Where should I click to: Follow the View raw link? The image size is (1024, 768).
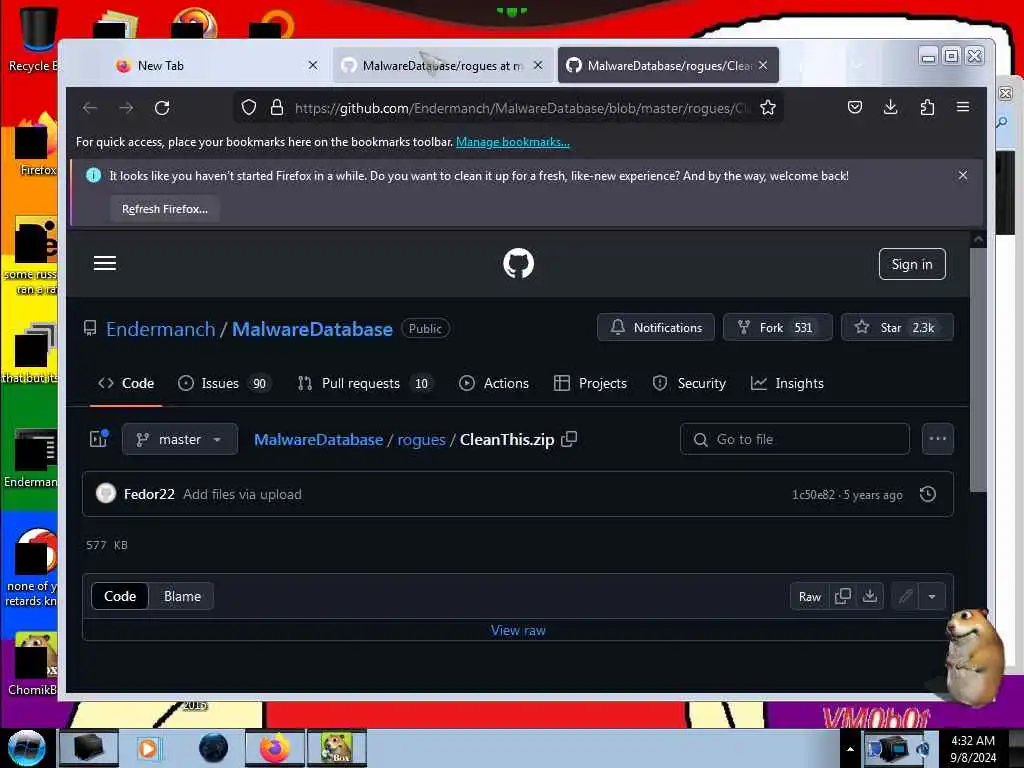(518, 630)
